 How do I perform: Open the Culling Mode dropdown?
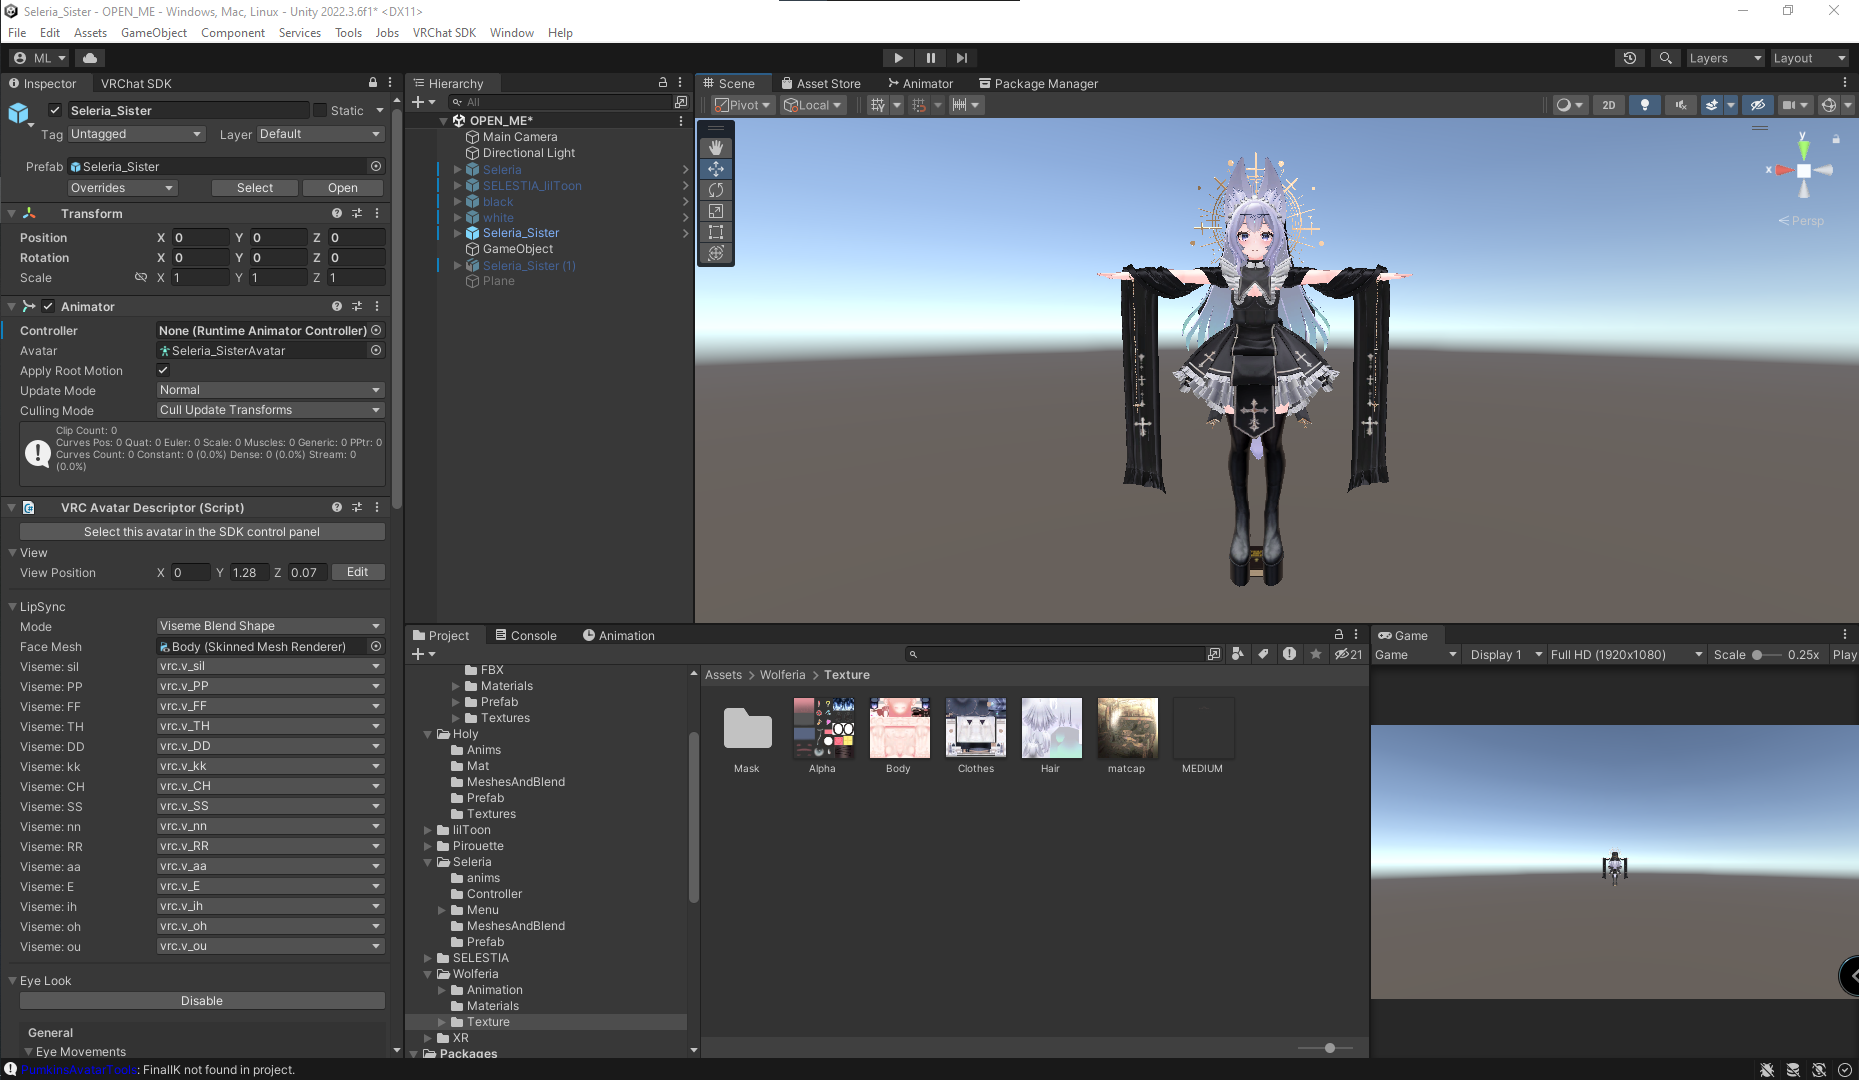click(x=270, y=410)
